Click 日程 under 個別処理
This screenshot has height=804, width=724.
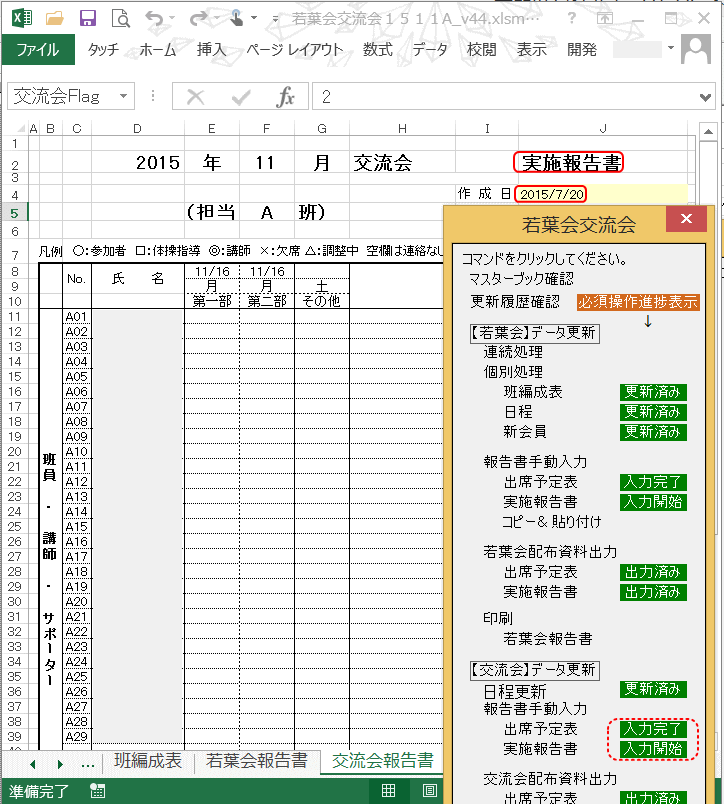point(518,412)
